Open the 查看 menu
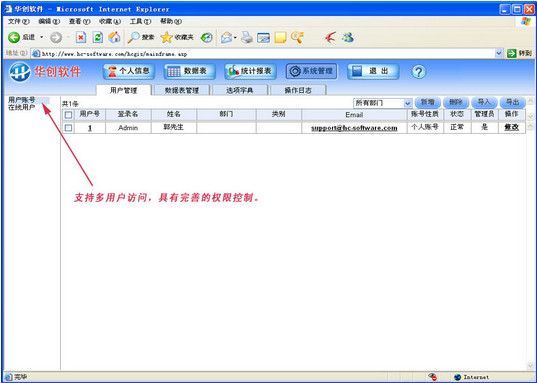 (x=79, y=21)
